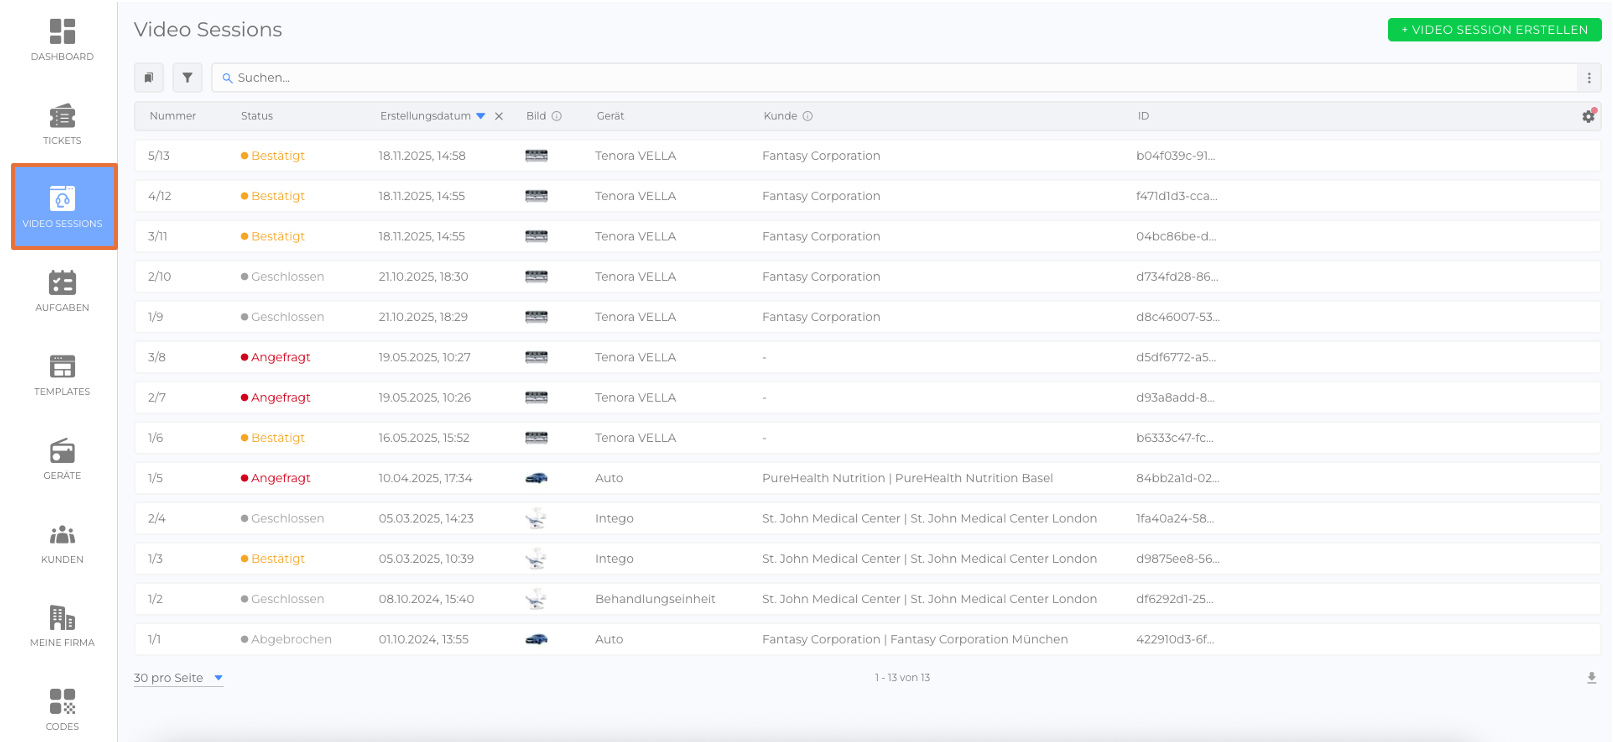Open the three-dot menu in search bar

pyautogui.click(x=1589, y=77)
